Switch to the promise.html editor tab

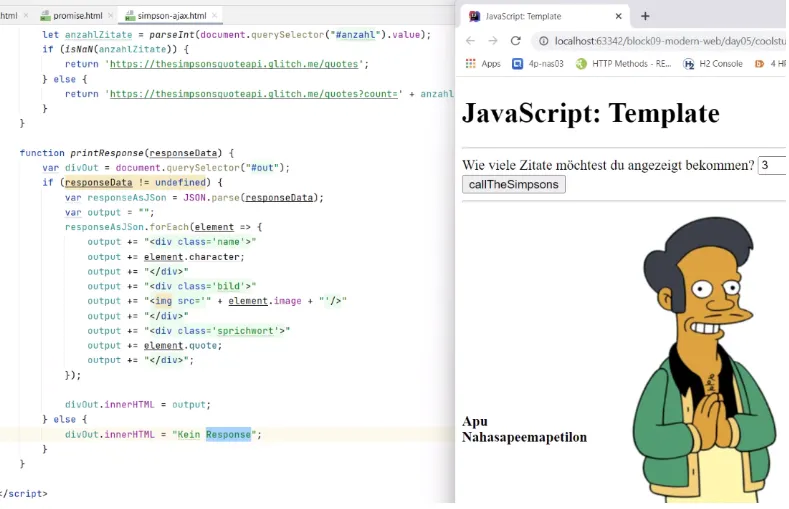[72, 16]
